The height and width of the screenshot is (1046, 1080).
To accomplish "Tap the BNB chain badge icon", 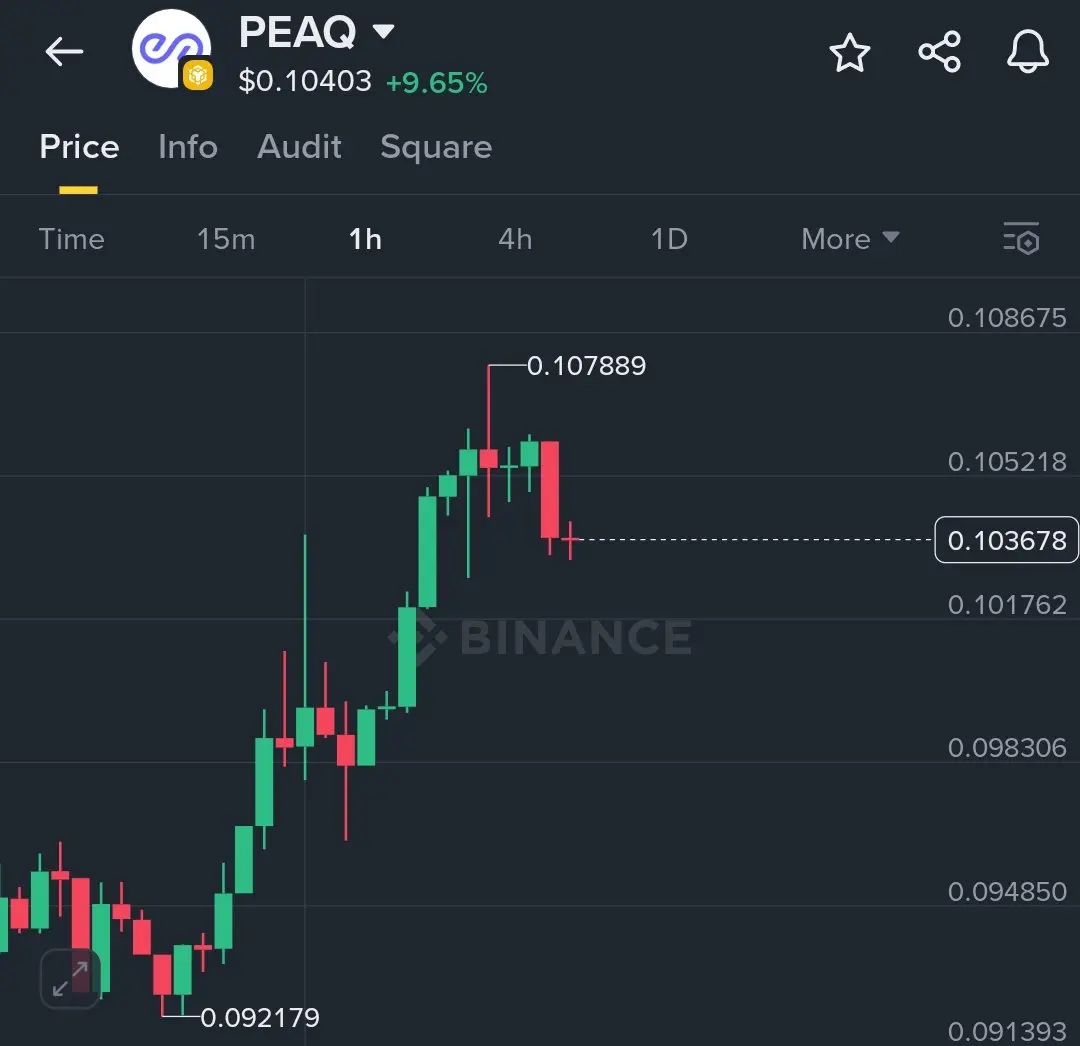I will pos(198,76).
